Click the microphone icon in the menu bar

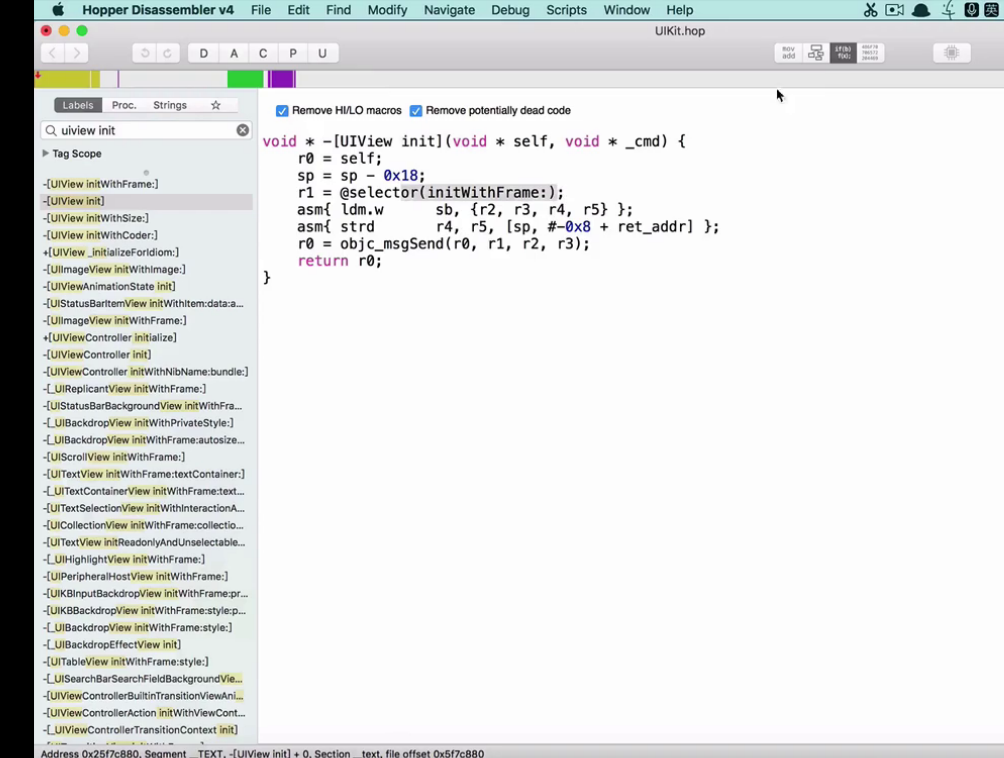(971, 10)
